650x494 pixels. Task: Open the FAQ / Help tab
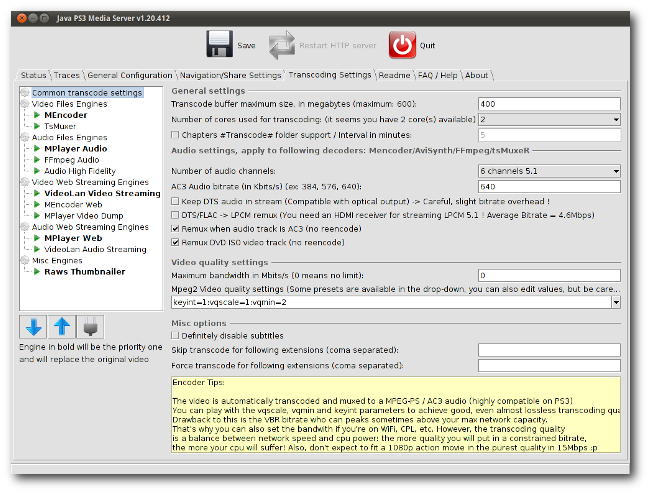coord(437,75)
